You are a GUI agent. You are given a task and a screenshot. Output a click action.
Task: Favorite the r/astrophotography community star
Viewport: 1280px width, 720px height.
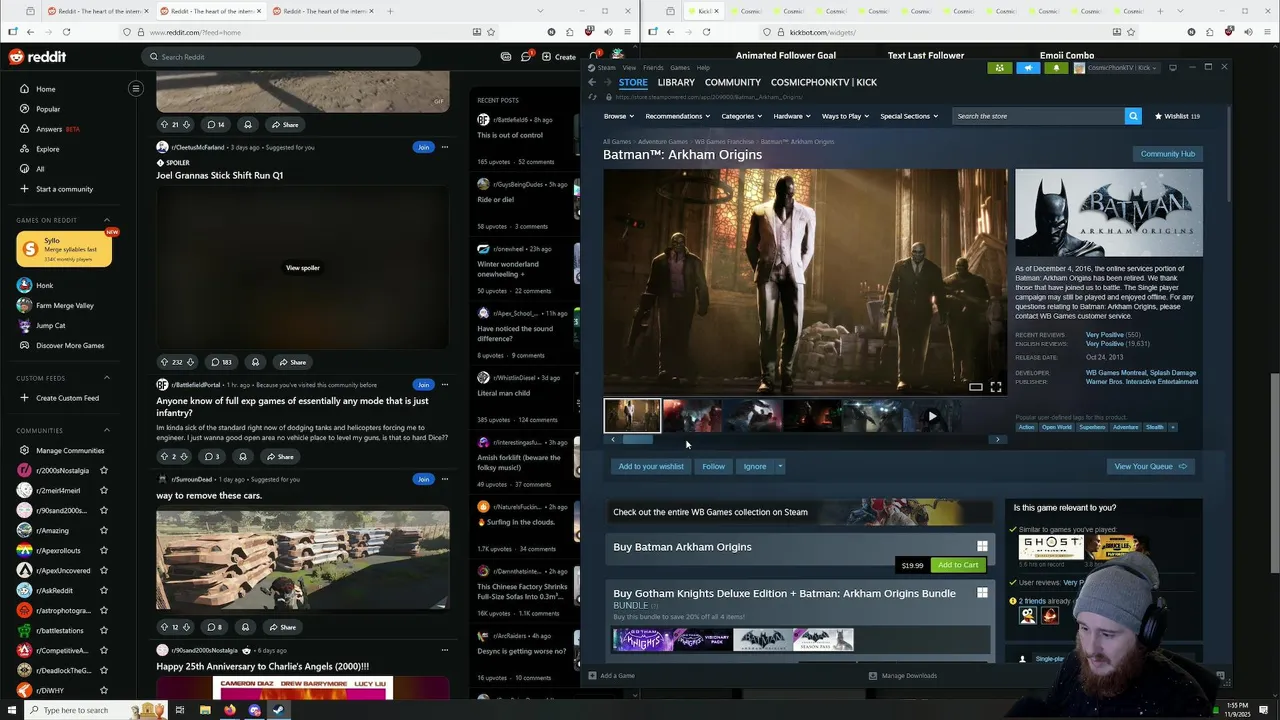(x=104, y=610)
